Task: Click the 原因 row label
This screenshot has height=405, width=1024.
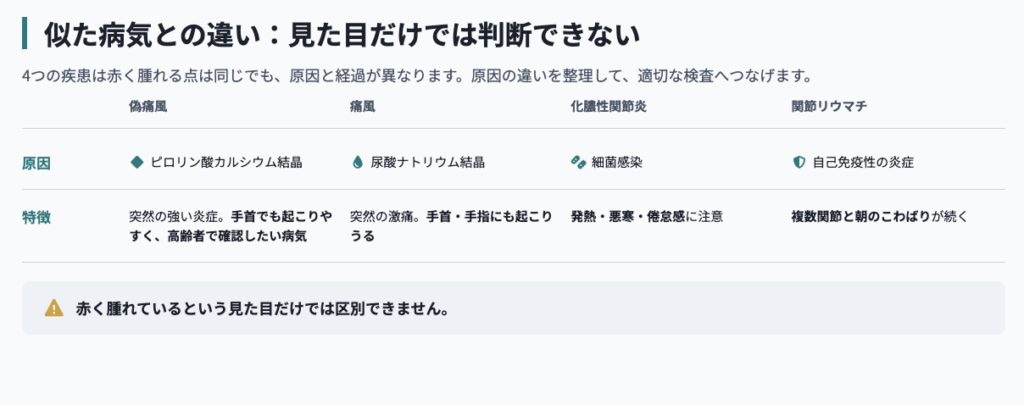Action: [36, 163]
